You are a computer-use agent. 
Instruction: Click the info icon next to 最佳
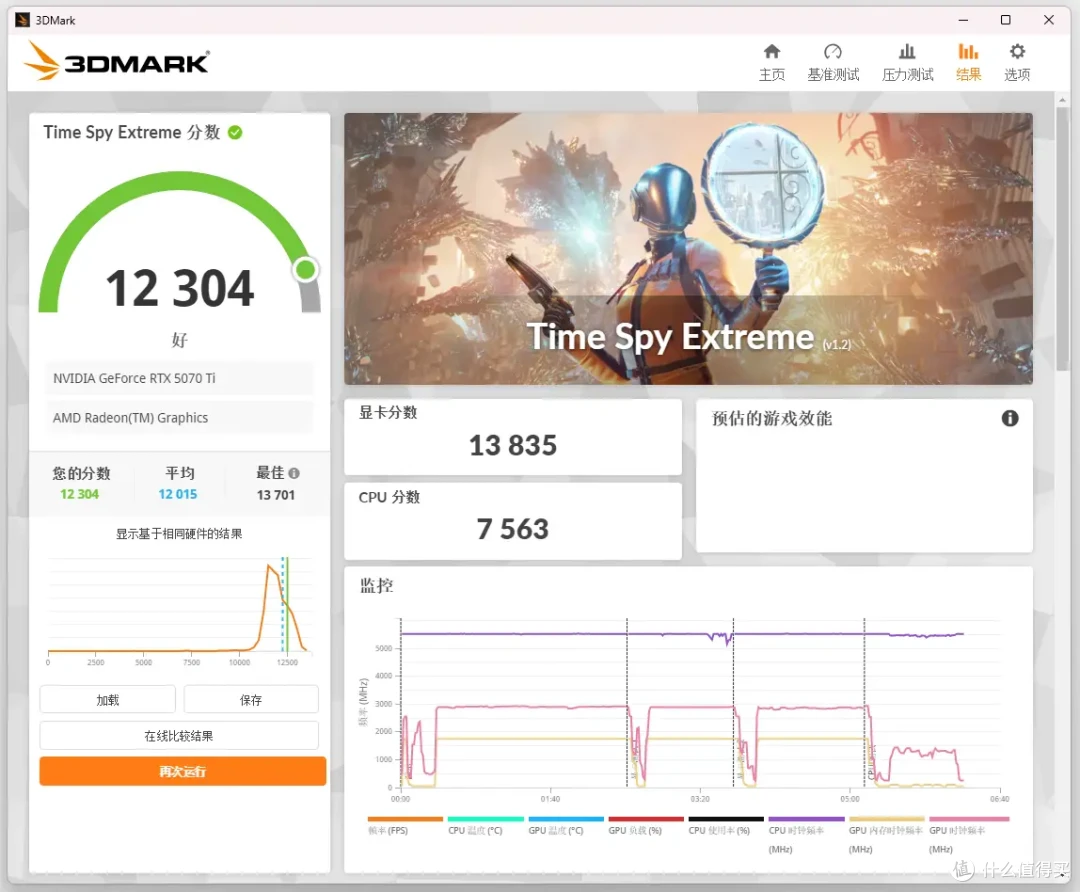(x=294, y=473)
